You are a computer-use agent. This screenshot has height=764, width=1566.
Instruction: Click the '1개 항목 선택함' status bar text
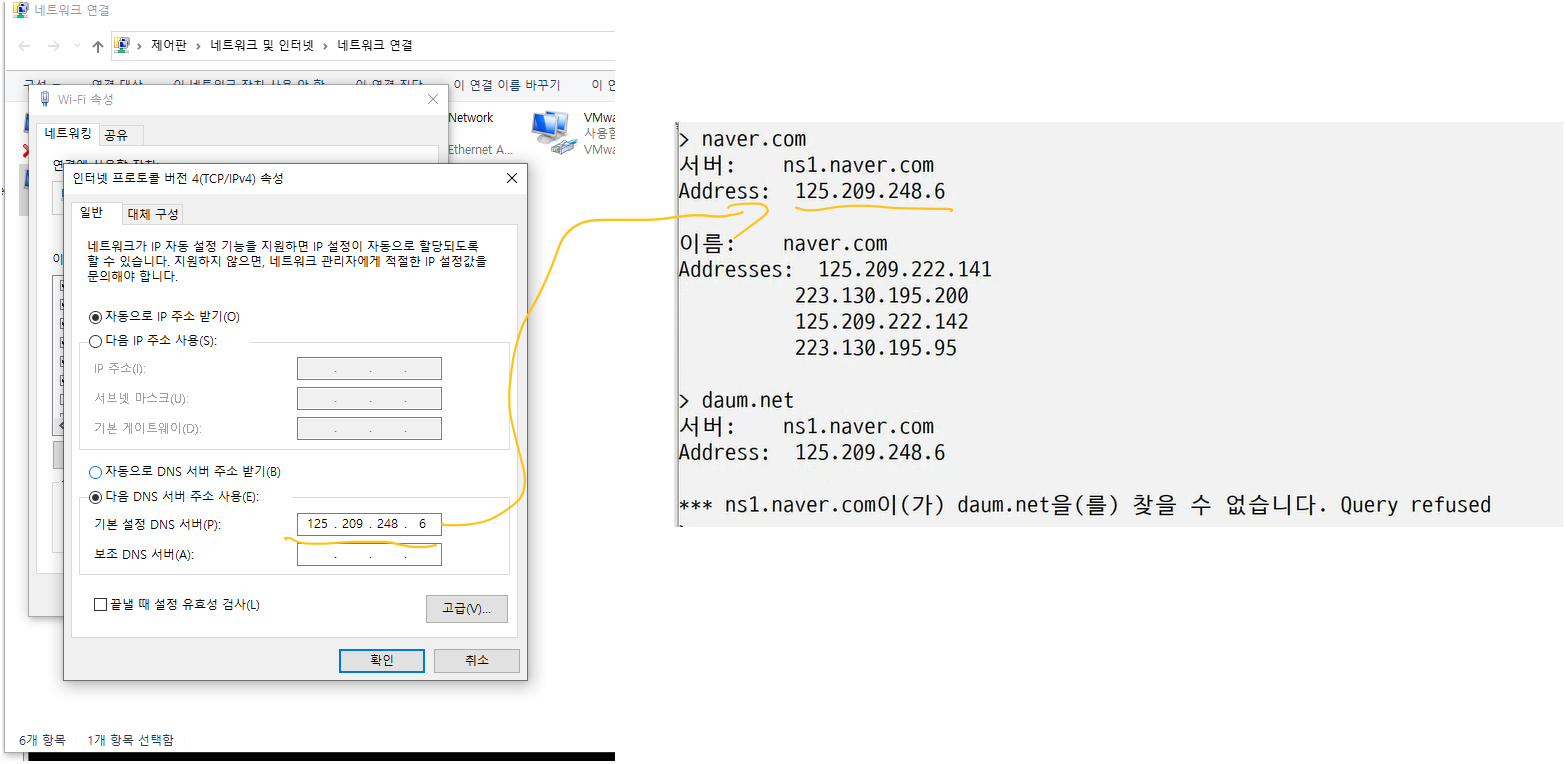click(x=130, y=740)
